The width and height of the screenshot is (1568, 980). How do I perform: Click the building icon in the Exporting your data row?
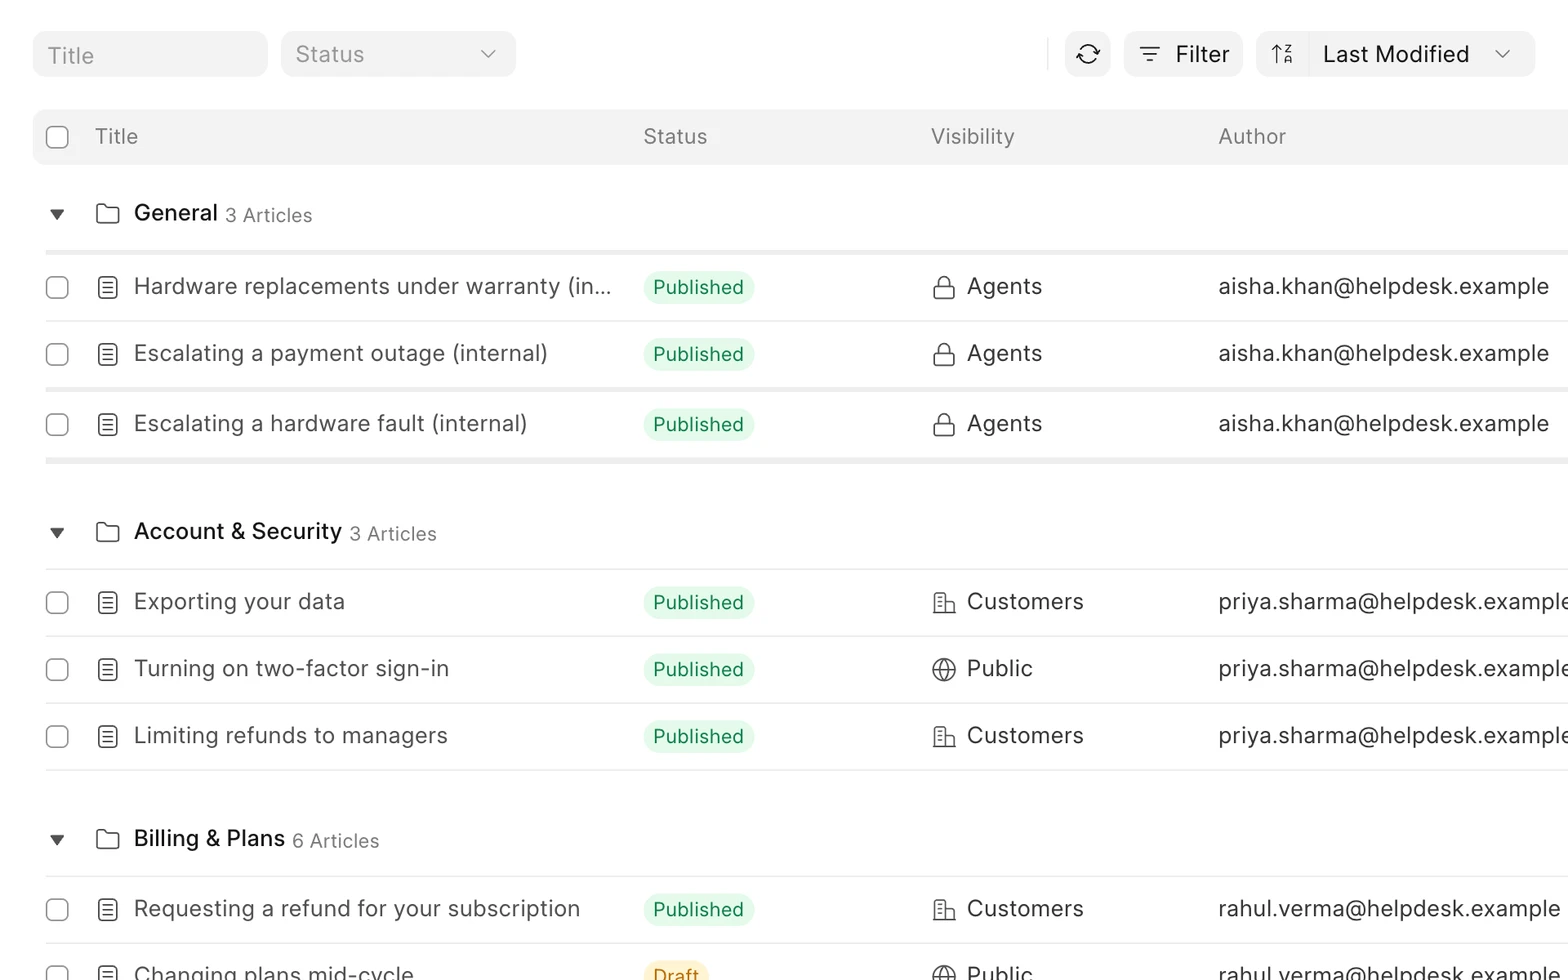(x=943, y=602)
